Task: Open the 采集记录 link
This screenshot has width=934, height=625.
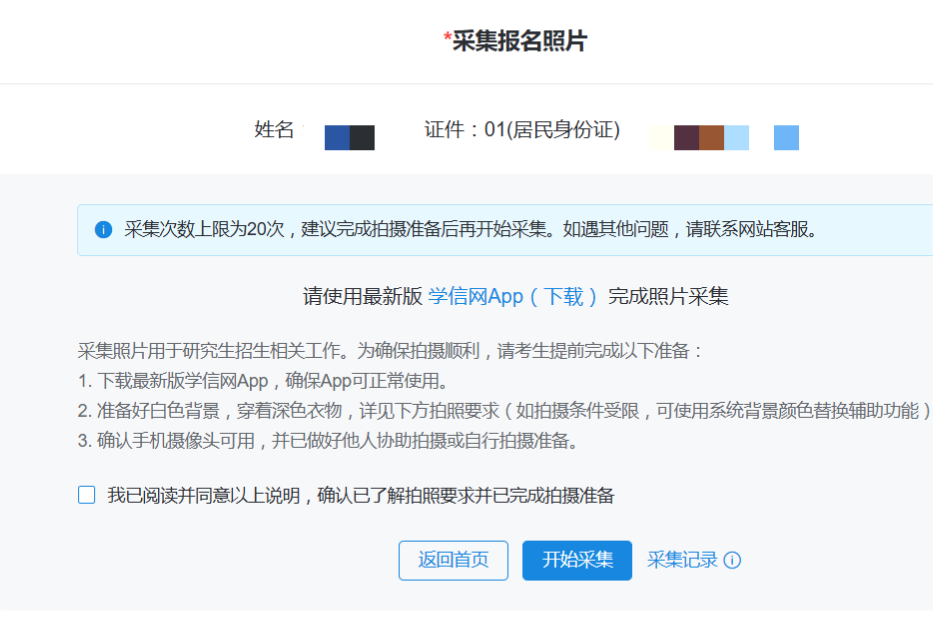Action: tap(682, 560)
